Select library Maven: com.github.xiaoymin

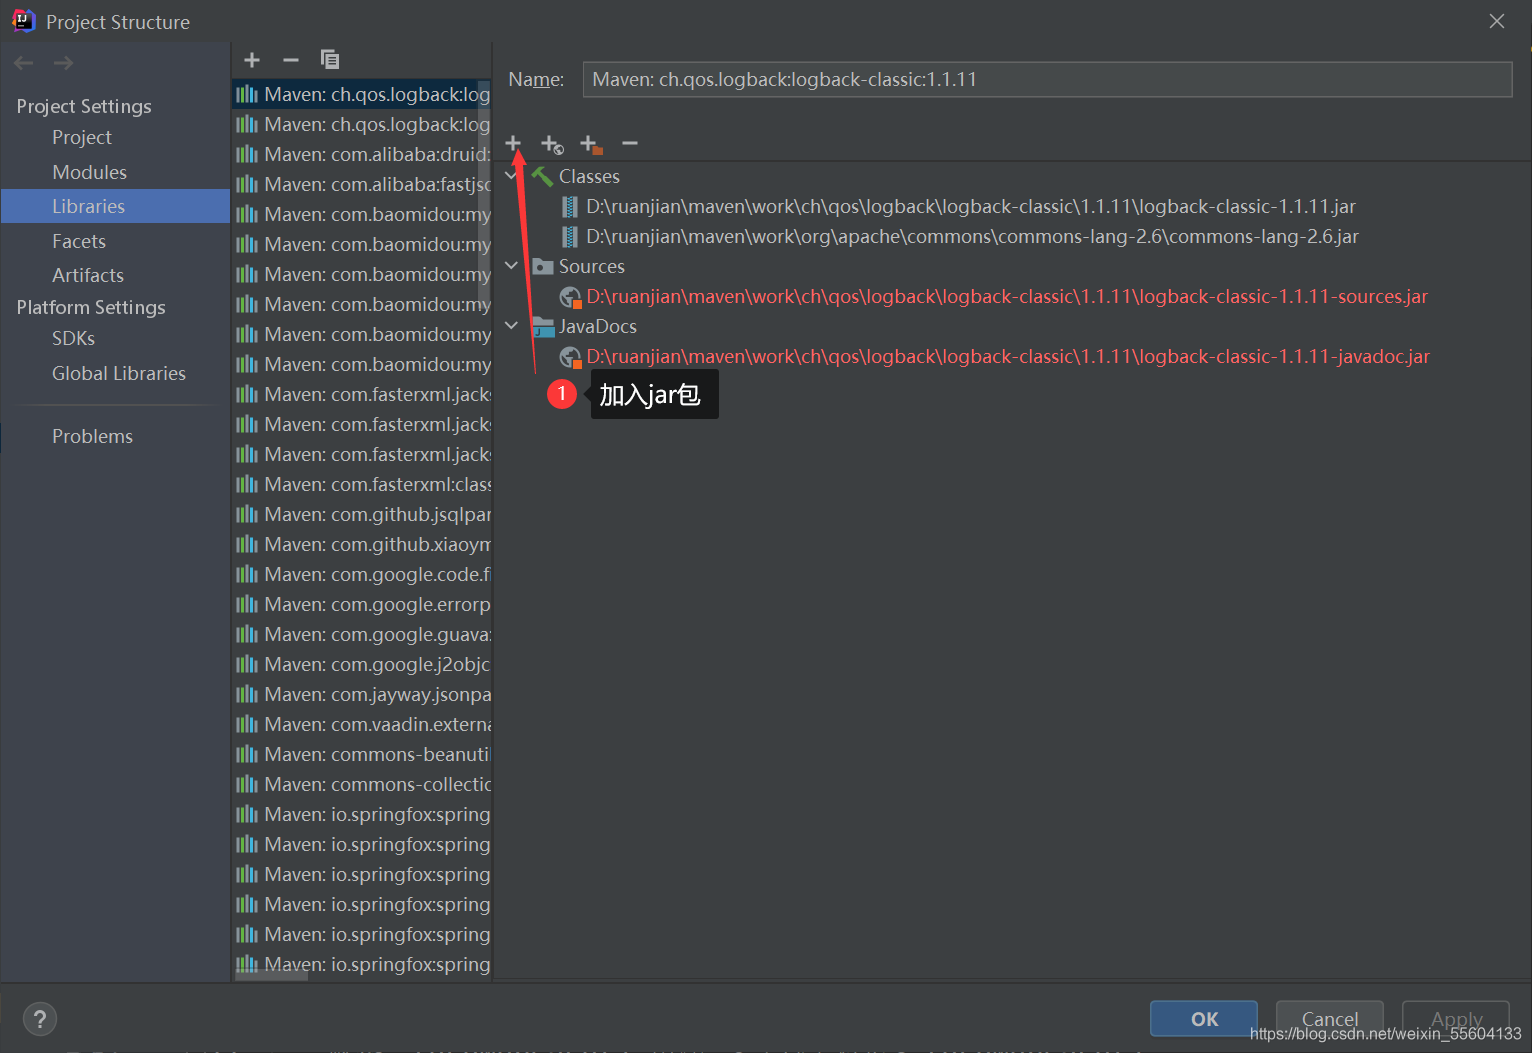pyautogui.click(x=362, y=544)
